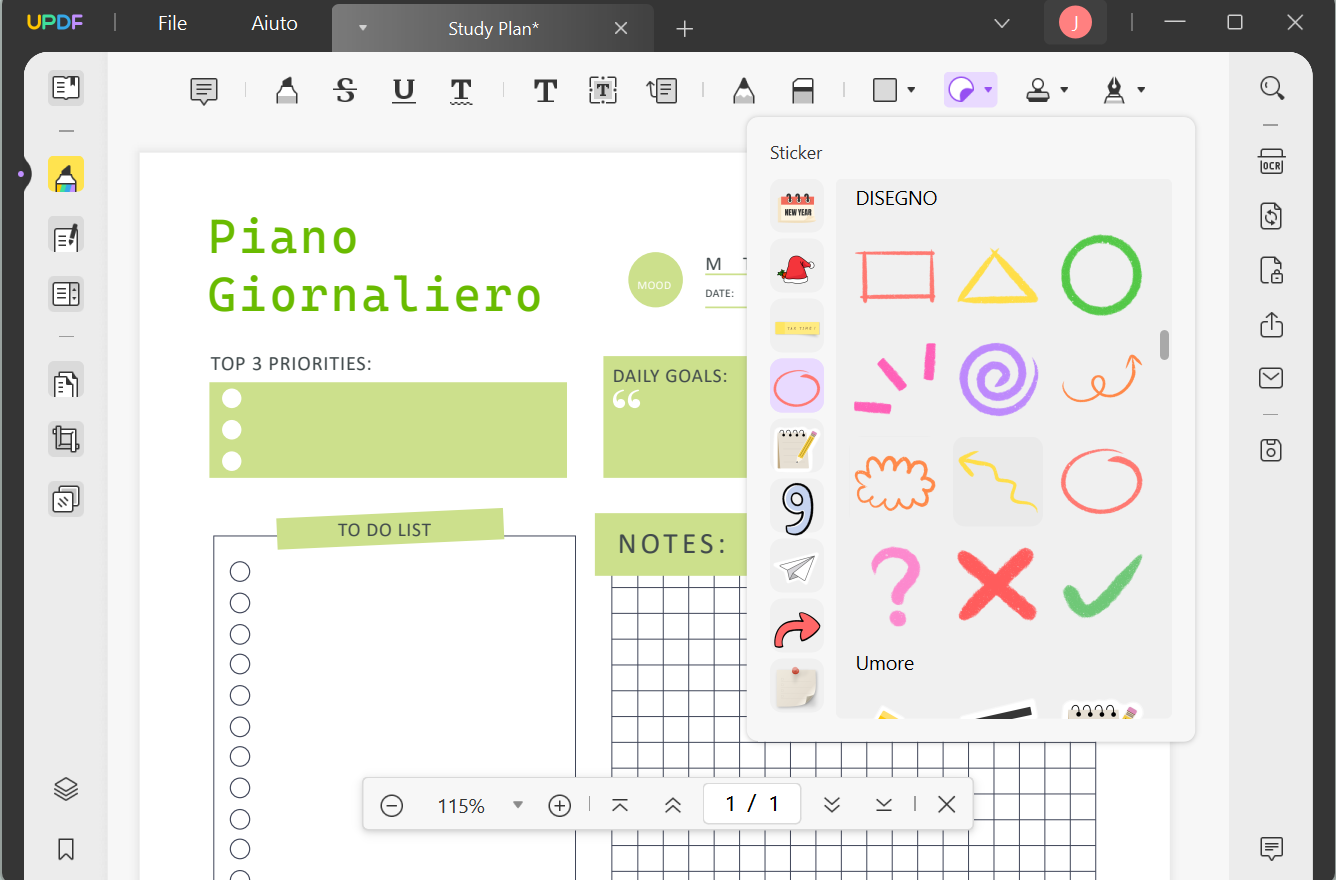Screen dimensions: 1336x880
Task: Select the strikethrough annotation tool
Action: point(345,90)
